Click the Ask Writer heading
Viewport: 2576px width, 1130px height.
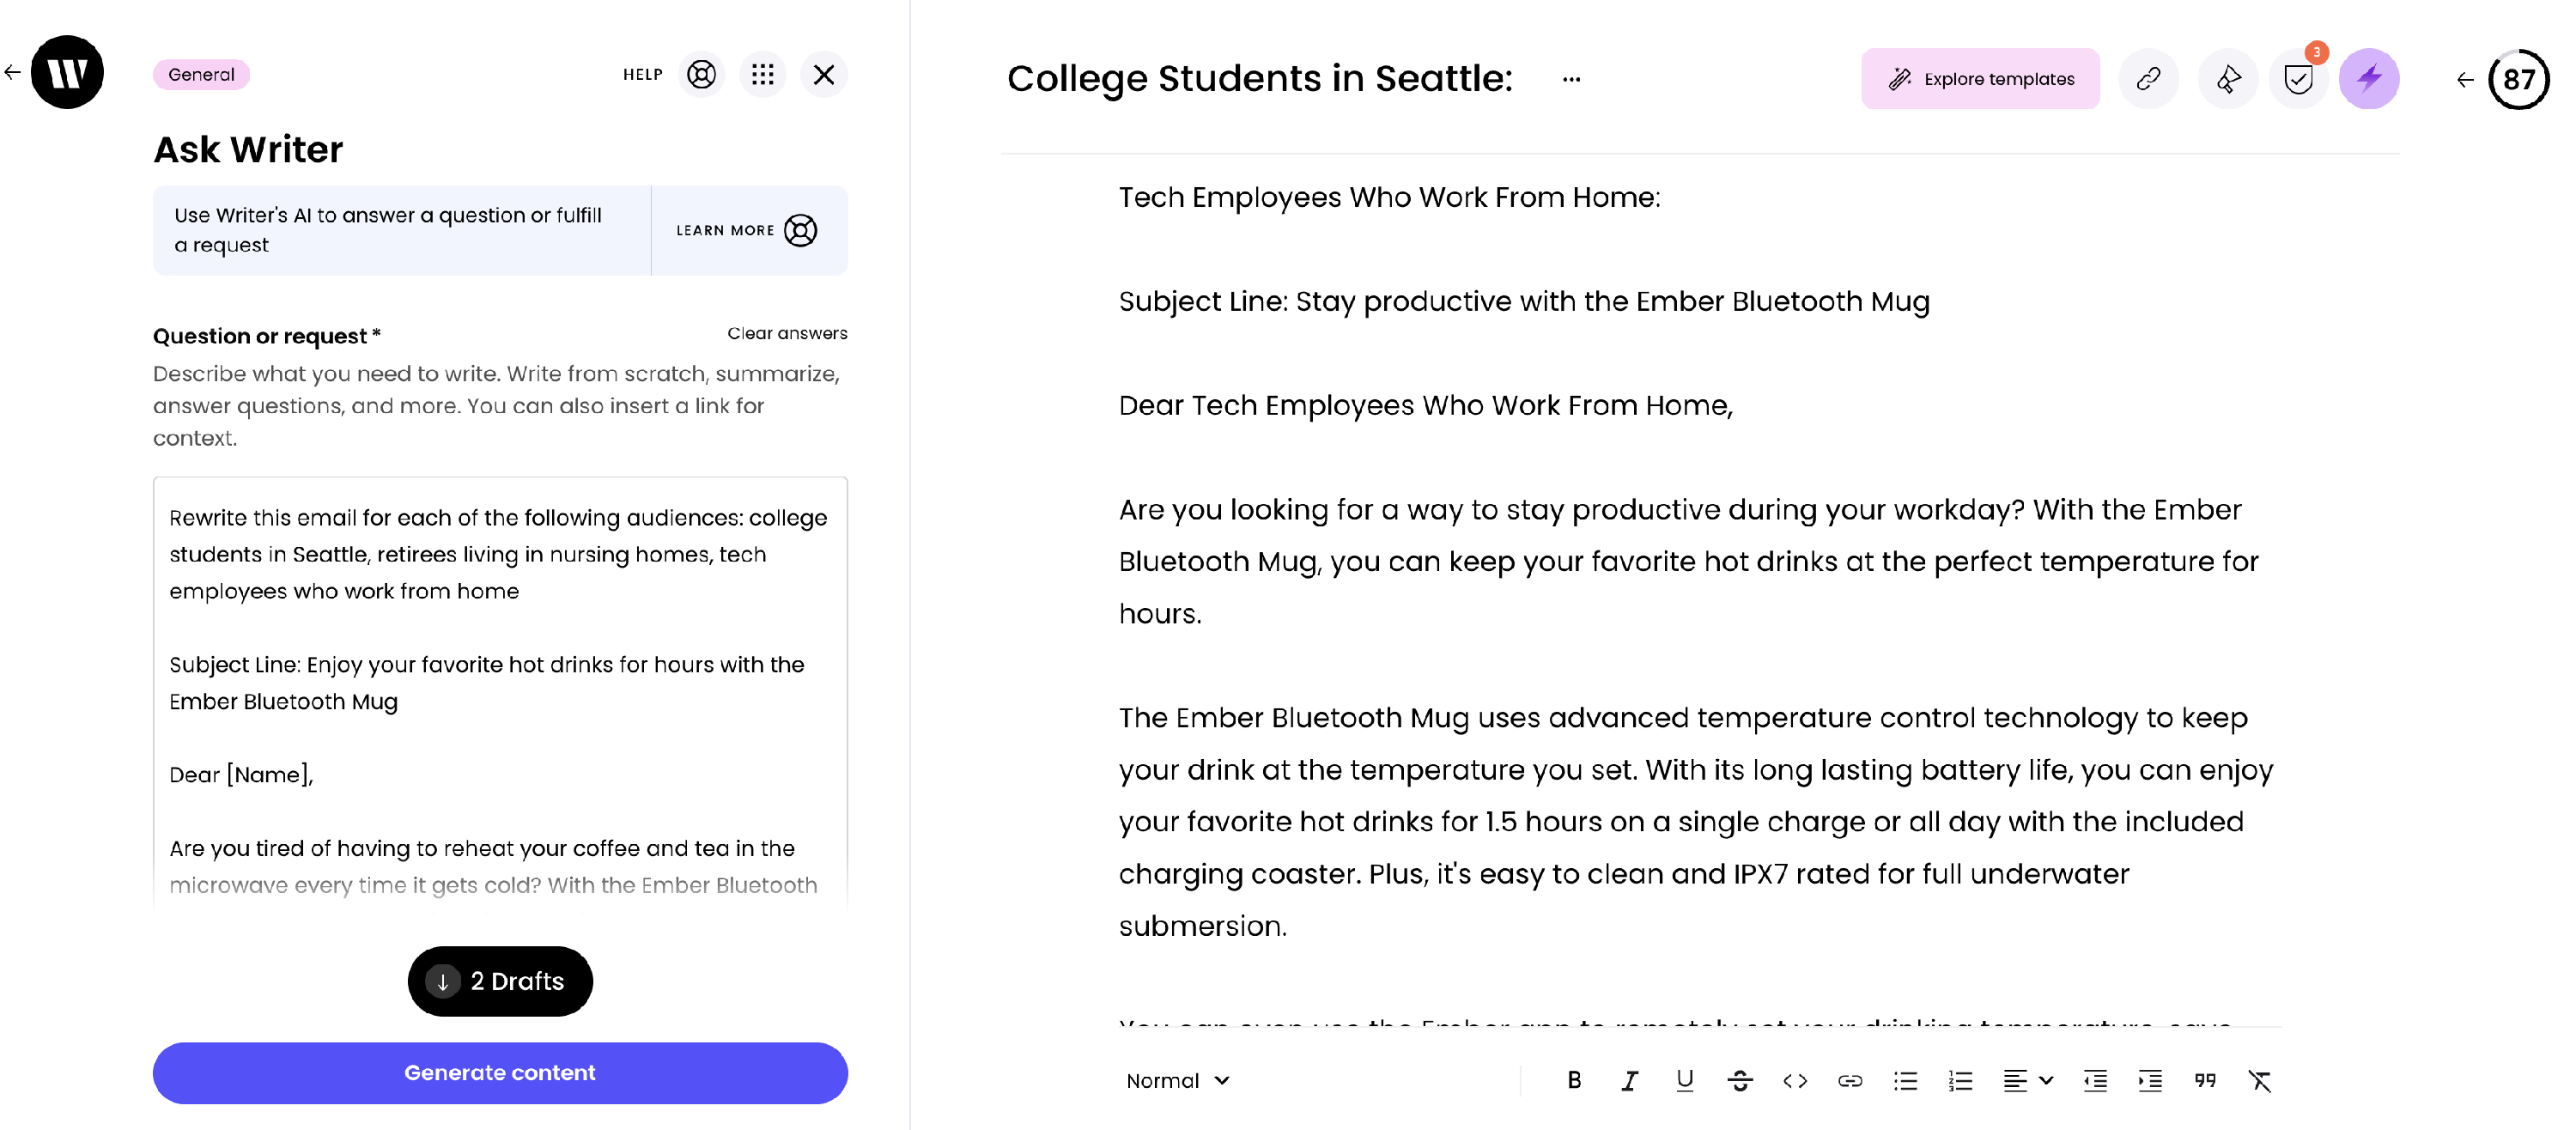[248, 149]
